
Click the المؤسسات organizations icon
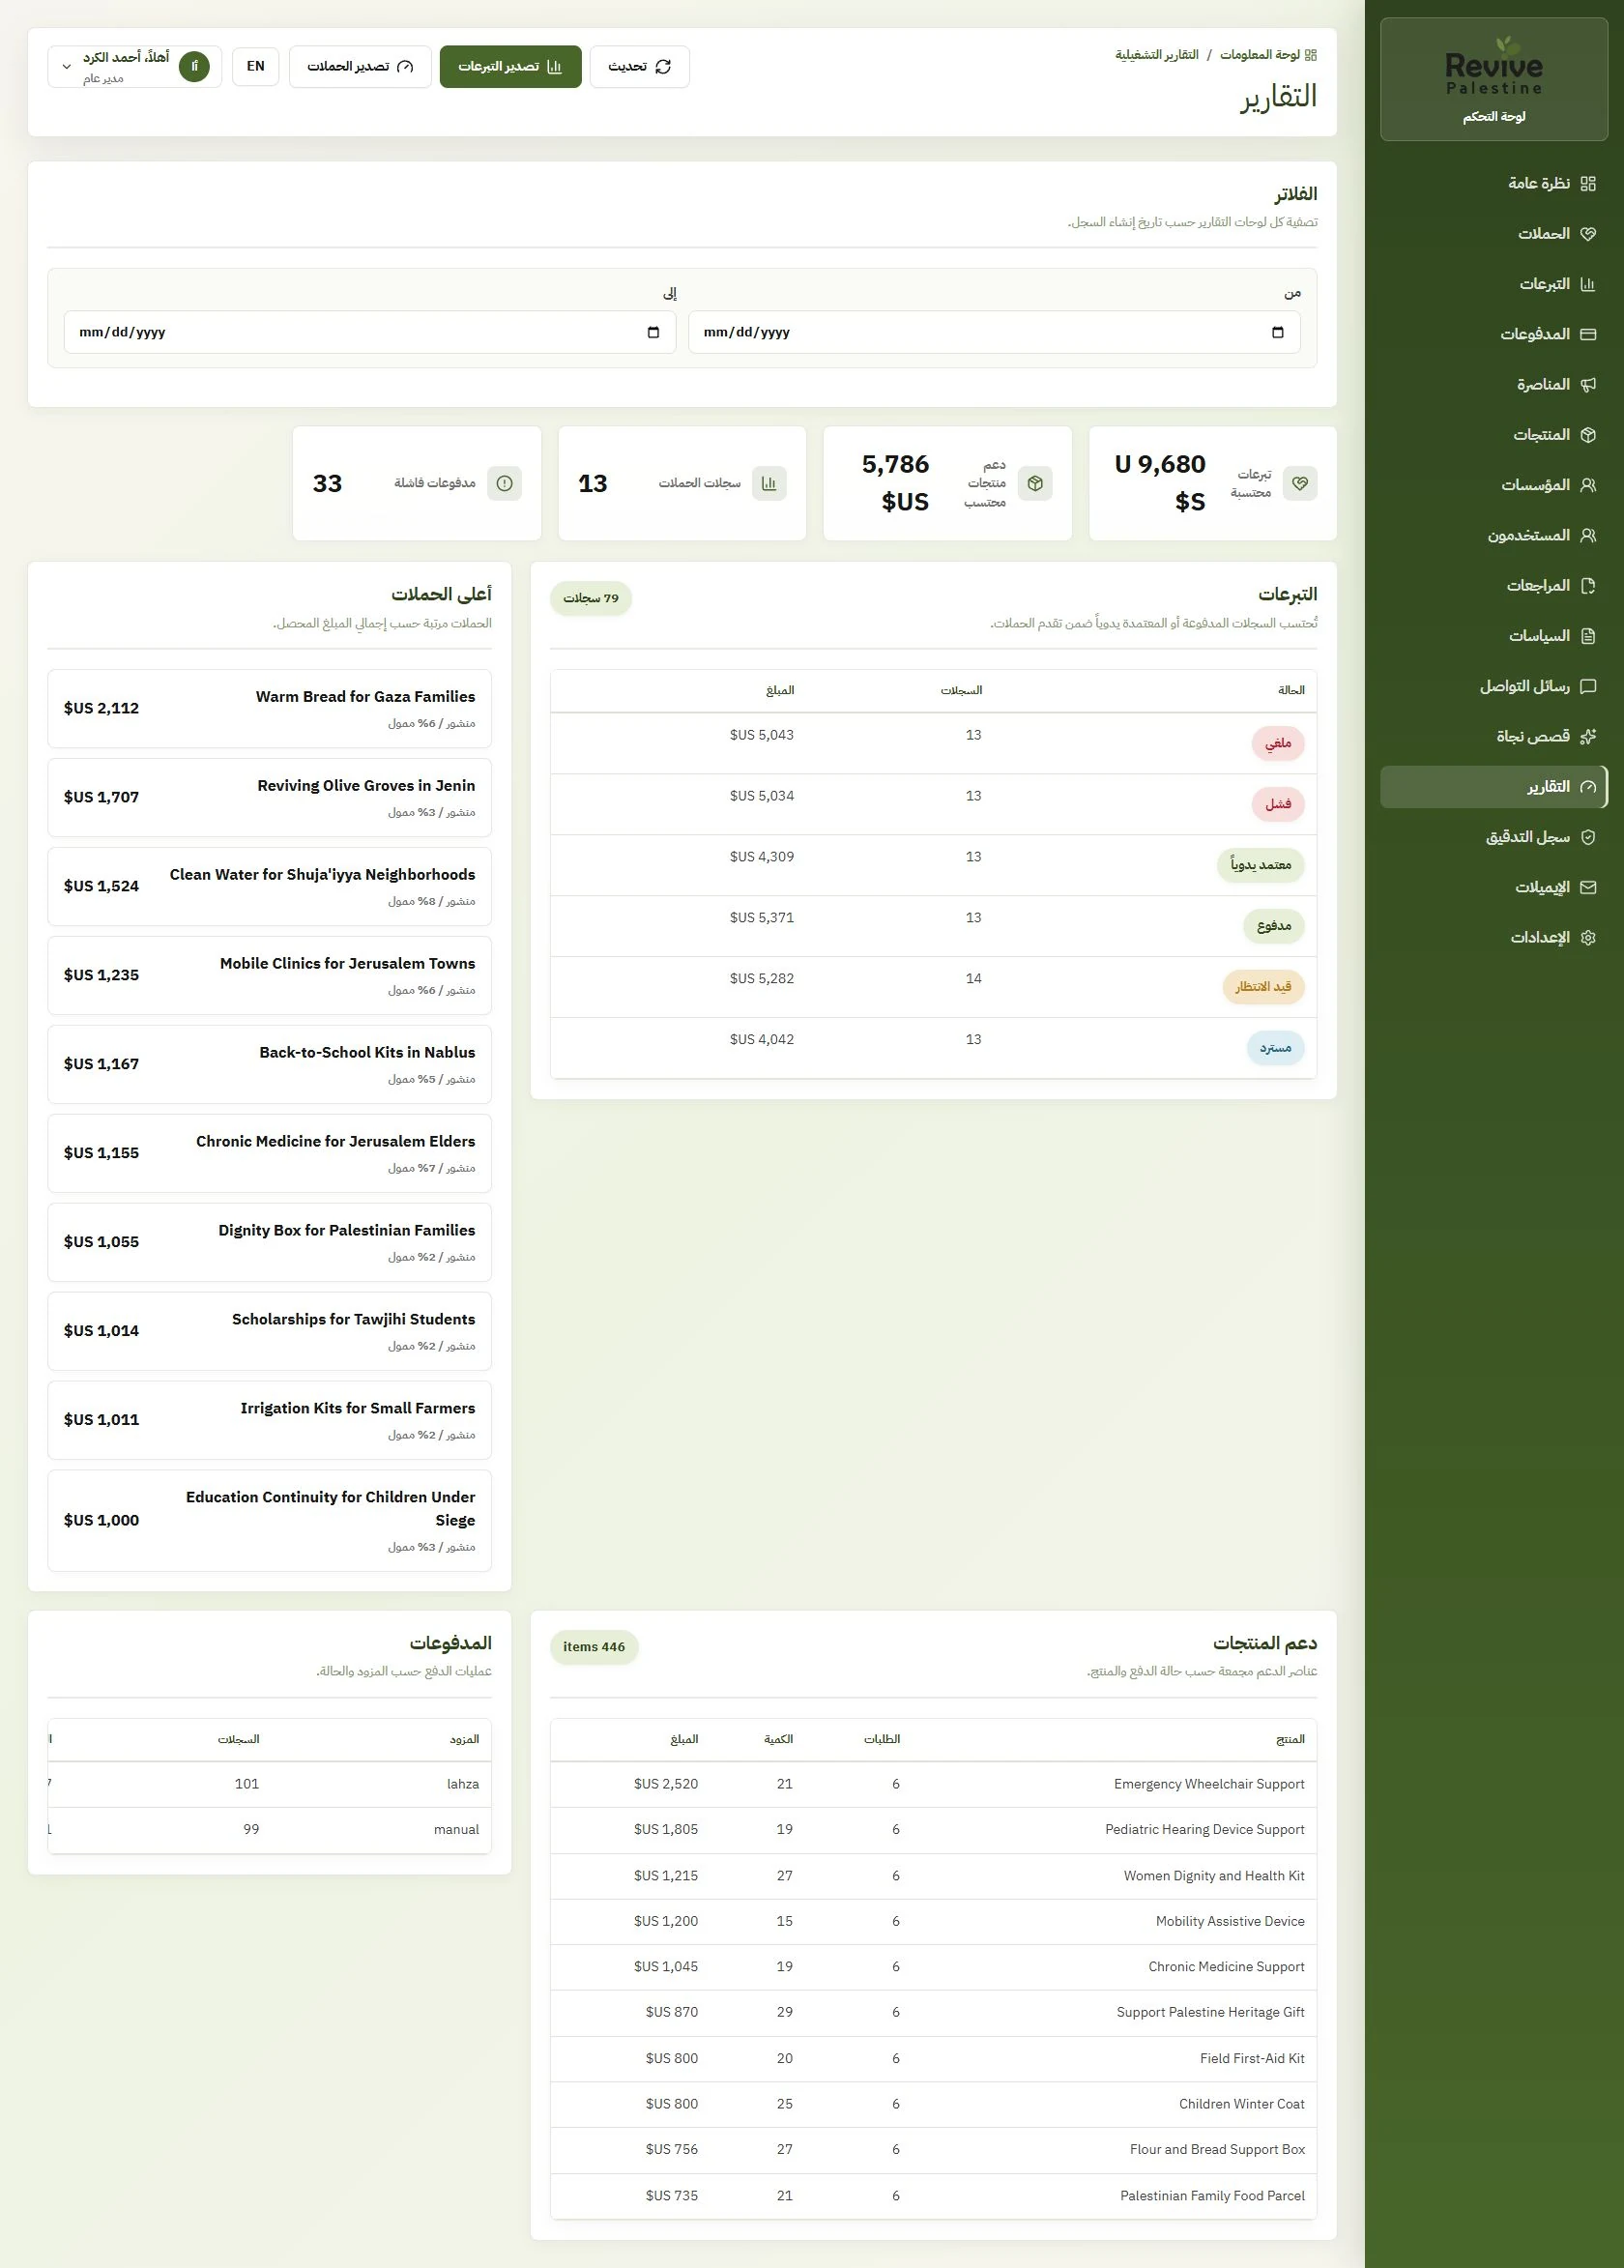click(1588, 485)
